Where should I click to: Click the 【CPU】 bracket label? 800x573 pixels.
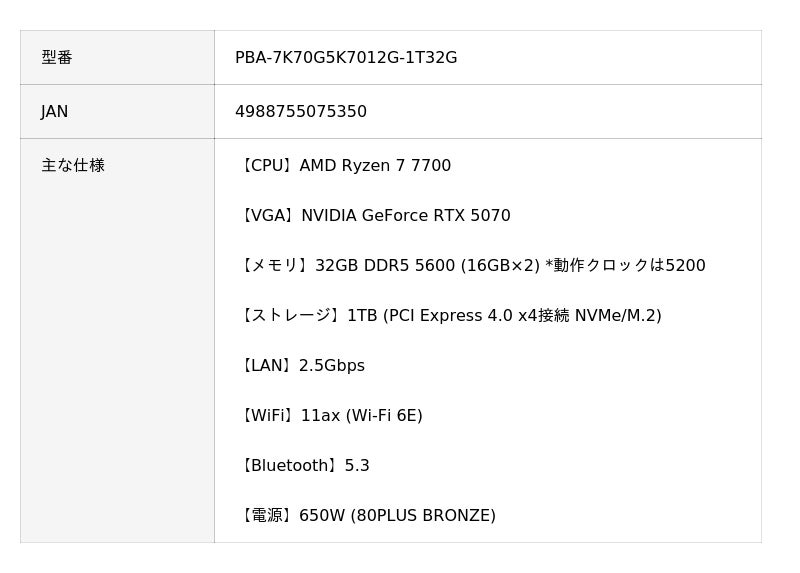coord(267,166)
